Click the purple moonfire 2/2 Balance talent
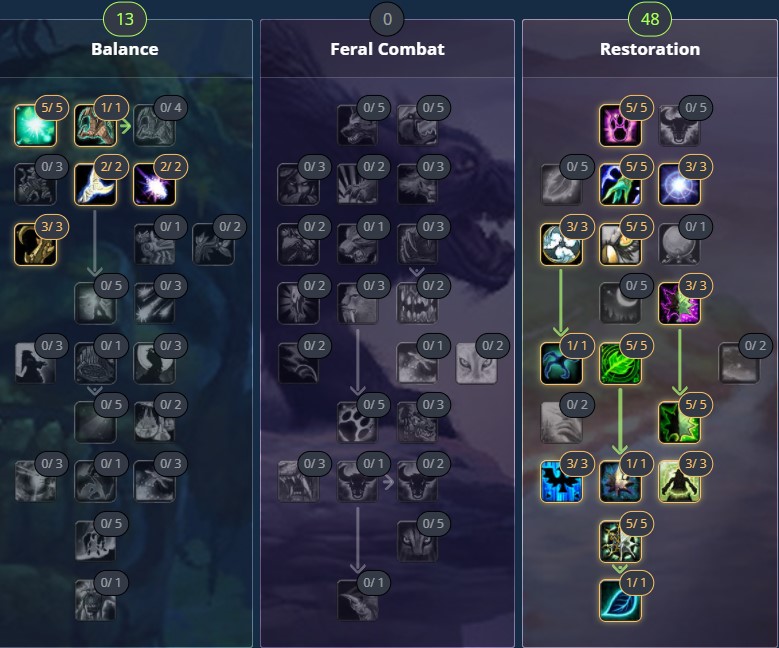 155,184
